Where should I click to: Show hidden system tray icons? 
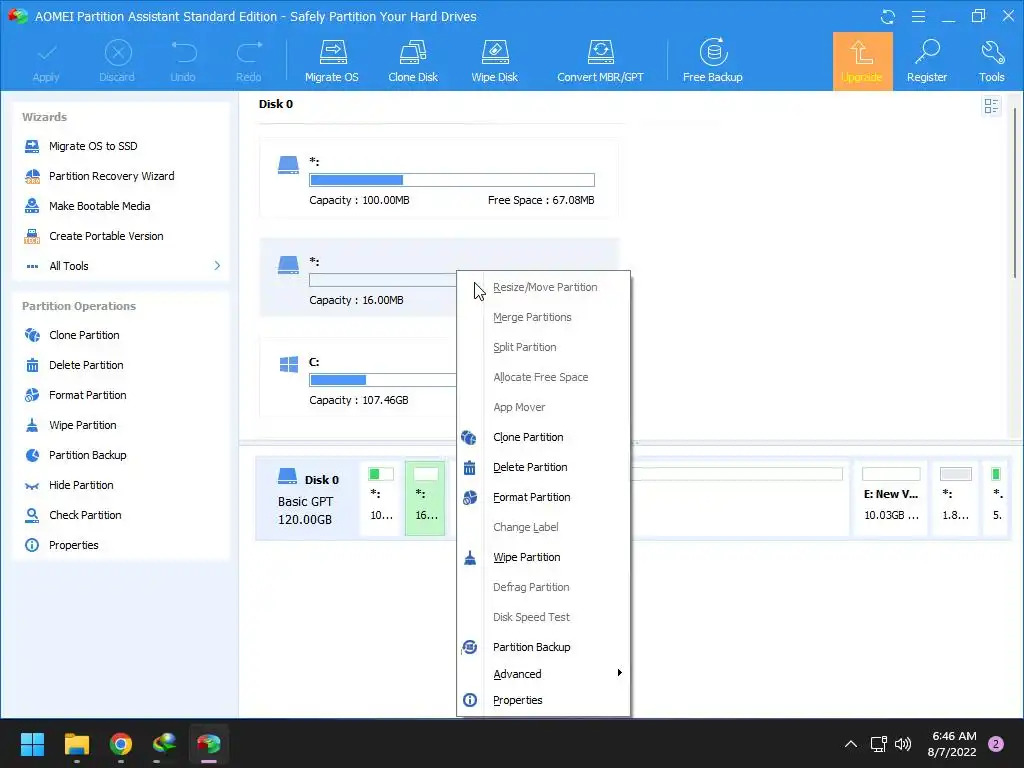click(850, 744)
